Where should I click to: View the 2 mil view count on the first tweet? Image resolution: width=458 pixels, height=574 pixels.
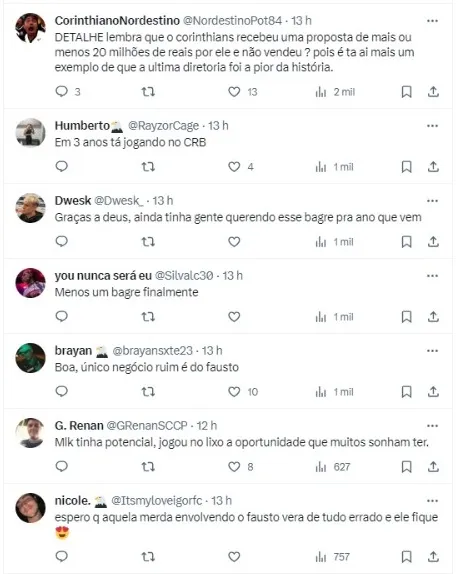point(335,92)
